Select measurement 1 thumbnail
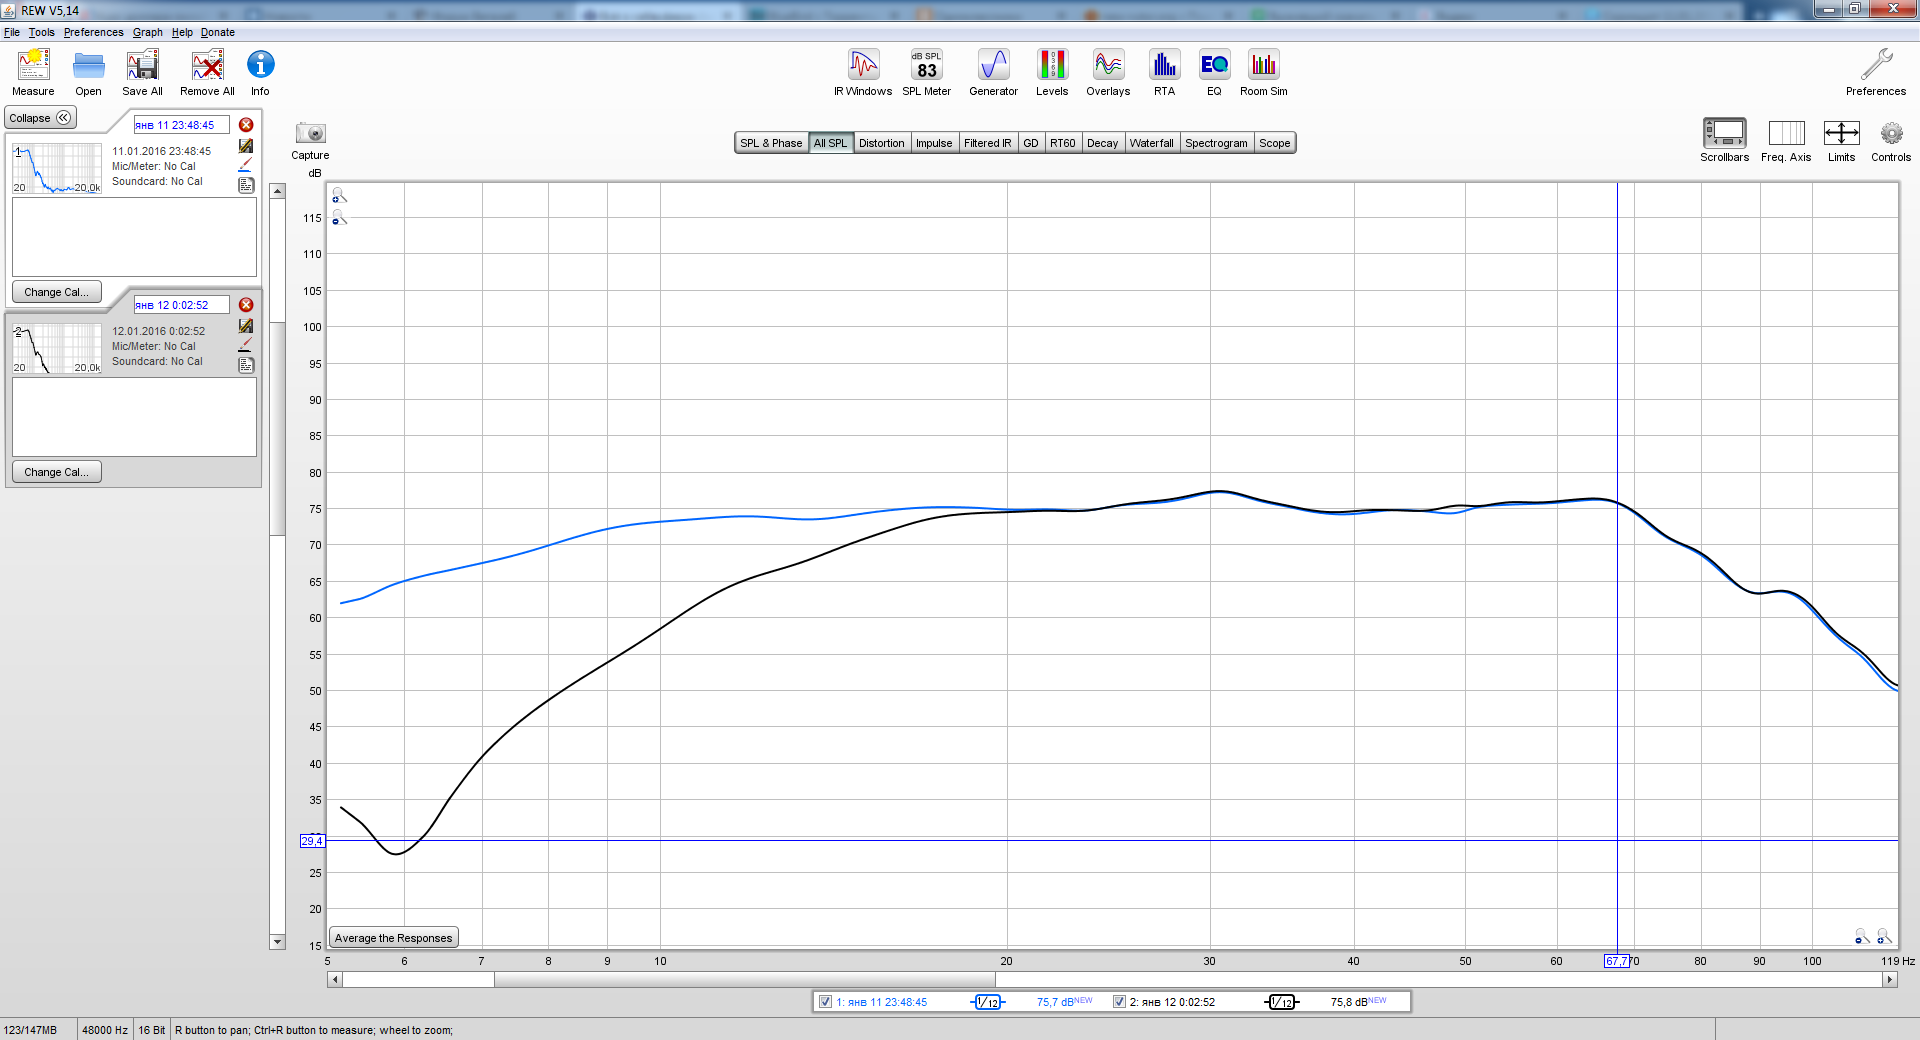Screen dimensions: 1920x1040 tap(57, 168)
